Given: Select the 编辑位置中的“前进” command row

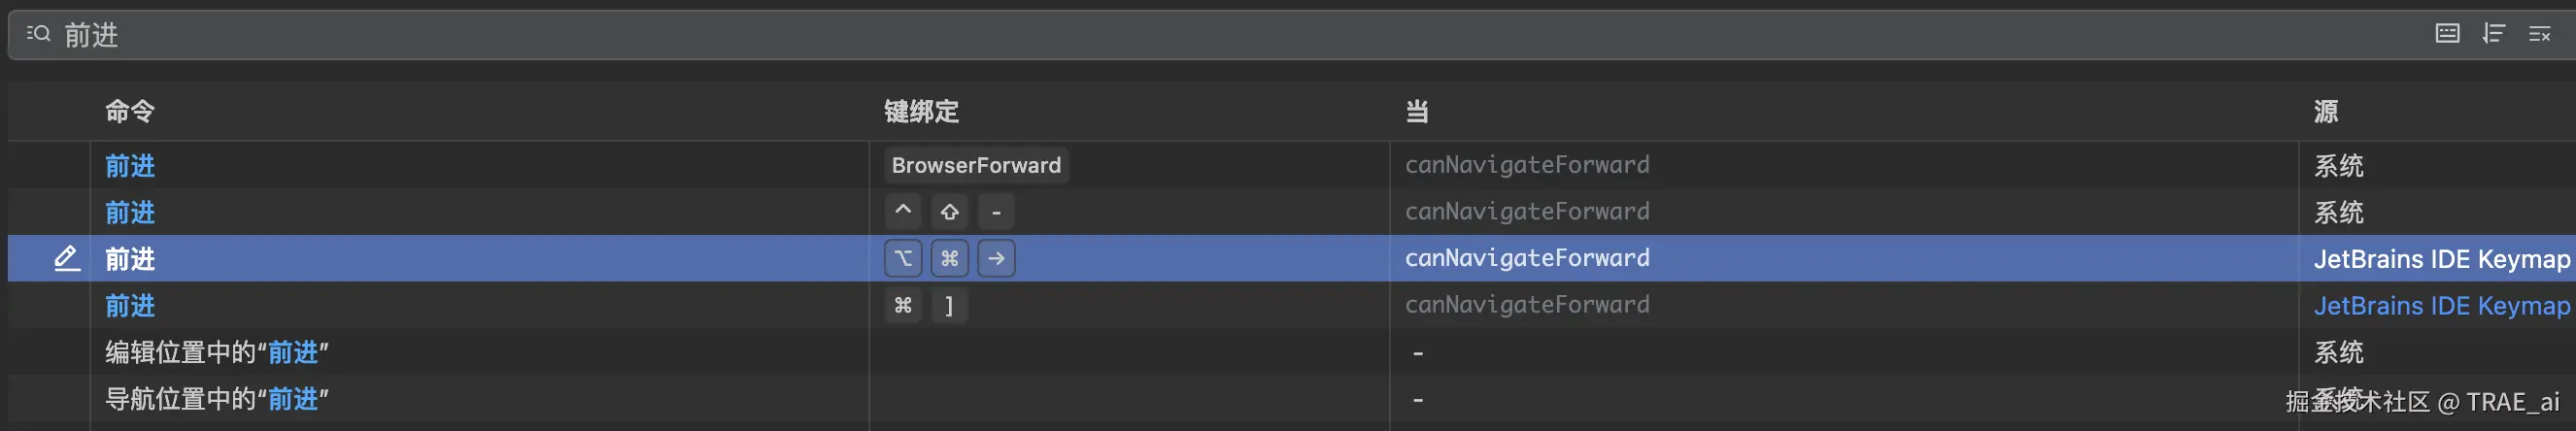Looking at the screenshot, I should 217,352.
